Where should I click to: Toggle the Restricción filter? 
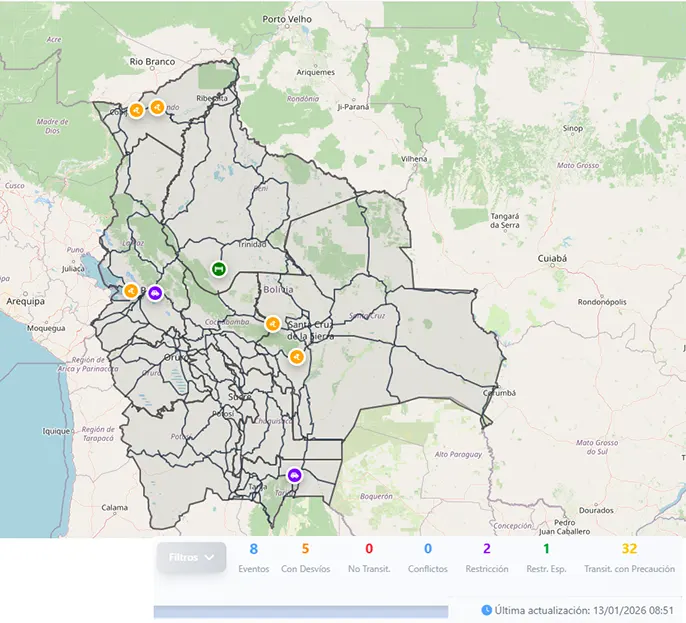tap(487, 558)
